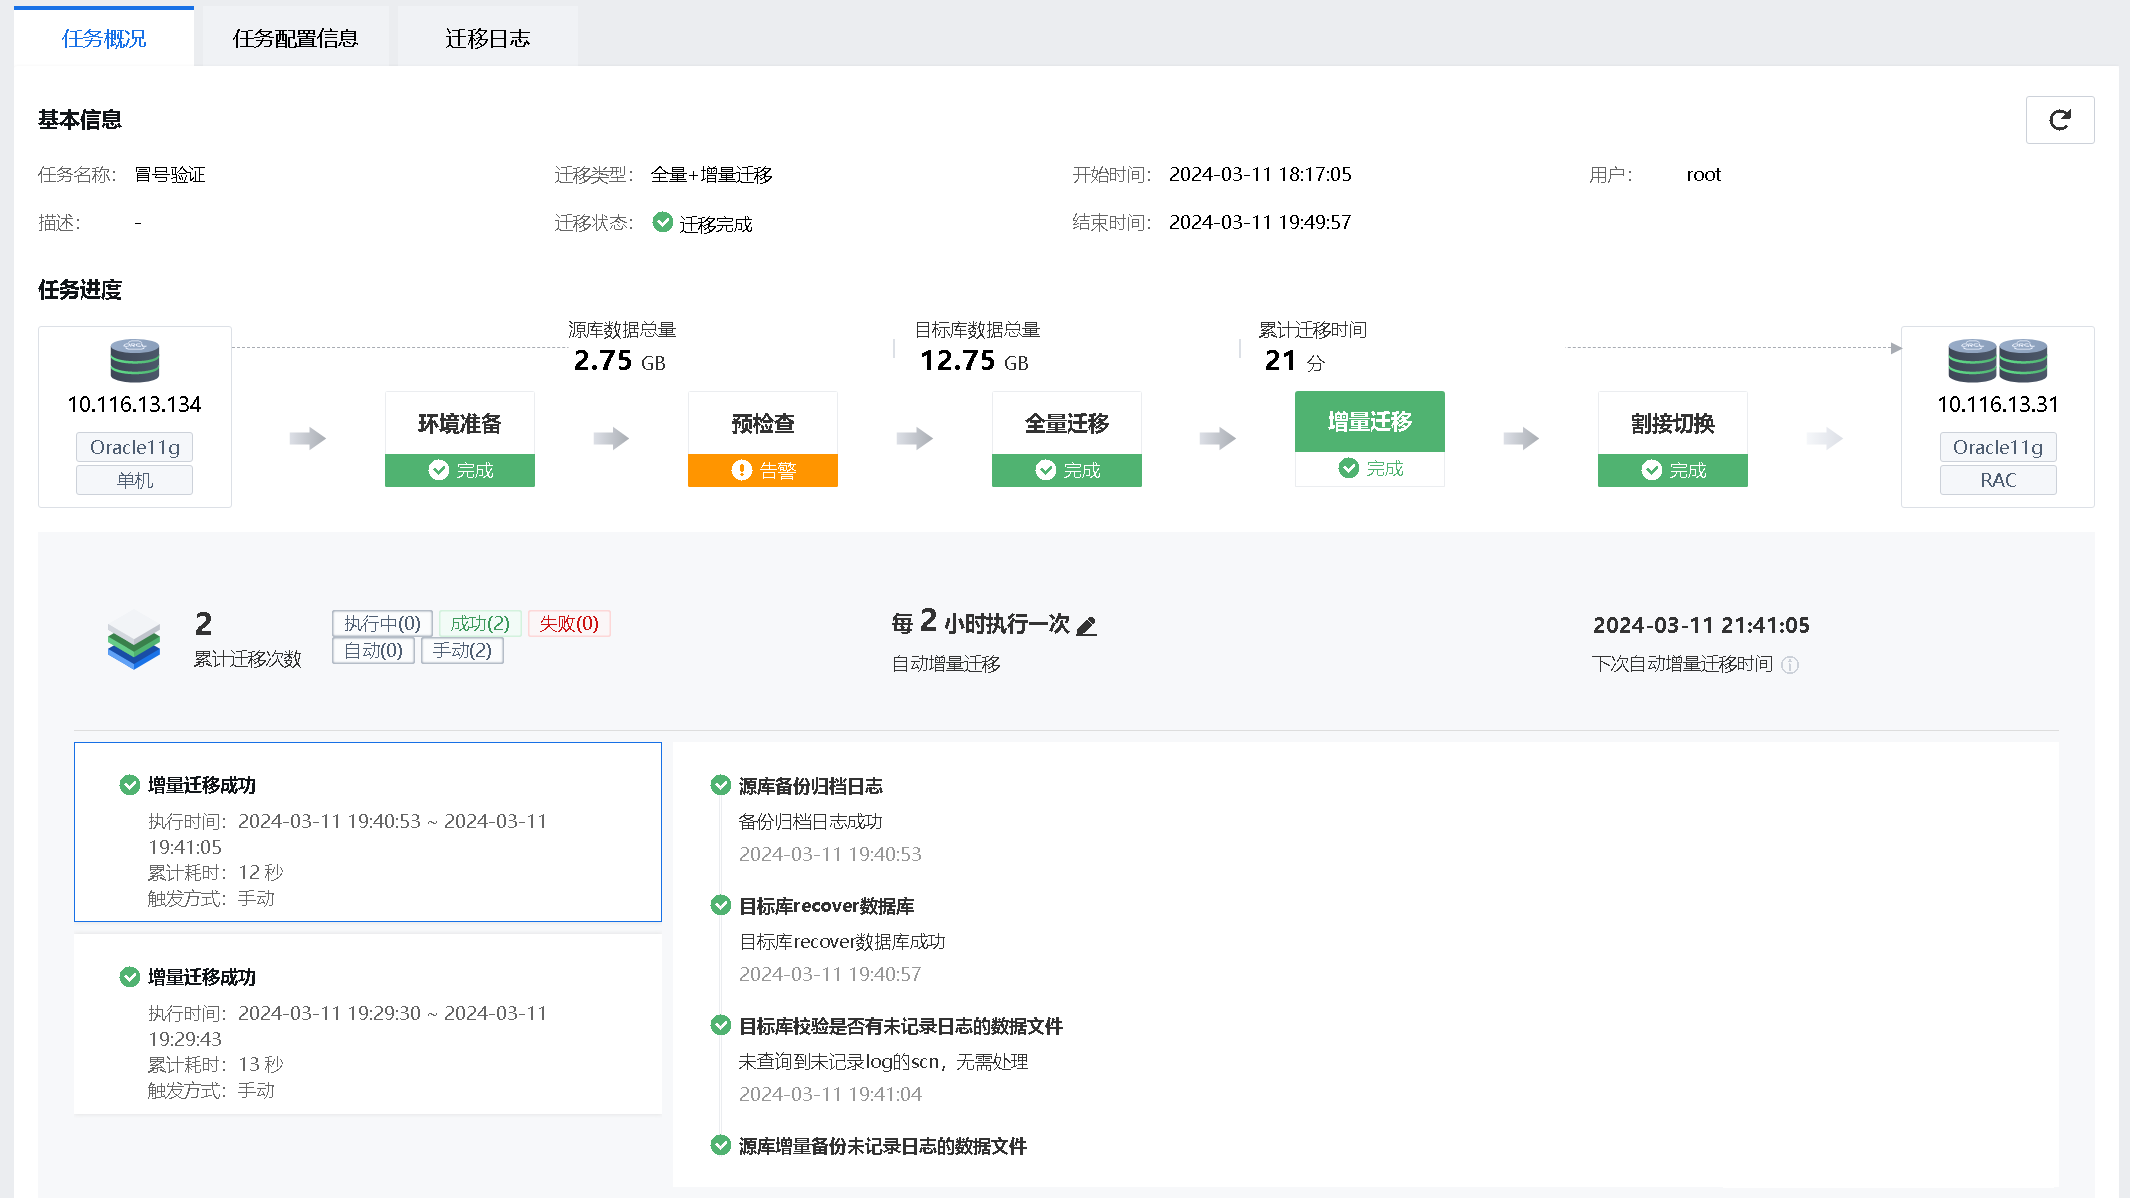Viewport: 2130px width, 1198px height.
Task: Filter by 成功(2) tag
Action: point(480,624)
